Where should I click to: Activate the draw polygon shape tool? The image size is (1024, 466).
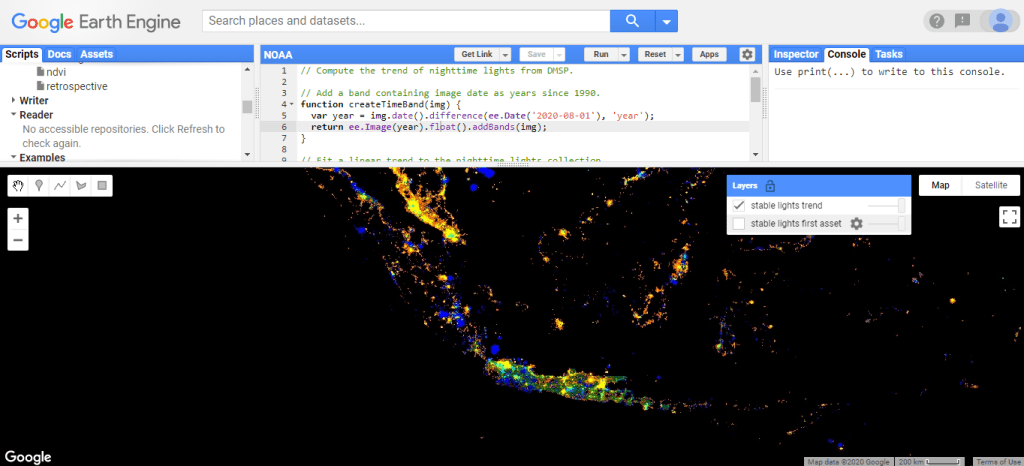pyautogui.click(x=81, y=185)
